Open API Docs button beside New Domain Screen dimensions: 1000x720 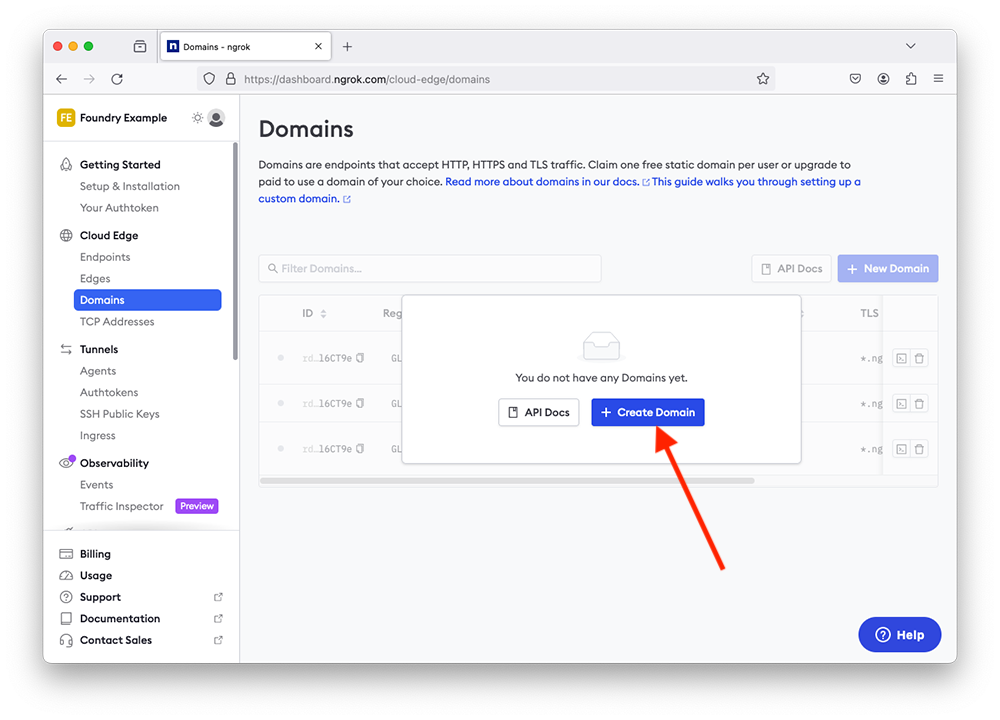791,268
